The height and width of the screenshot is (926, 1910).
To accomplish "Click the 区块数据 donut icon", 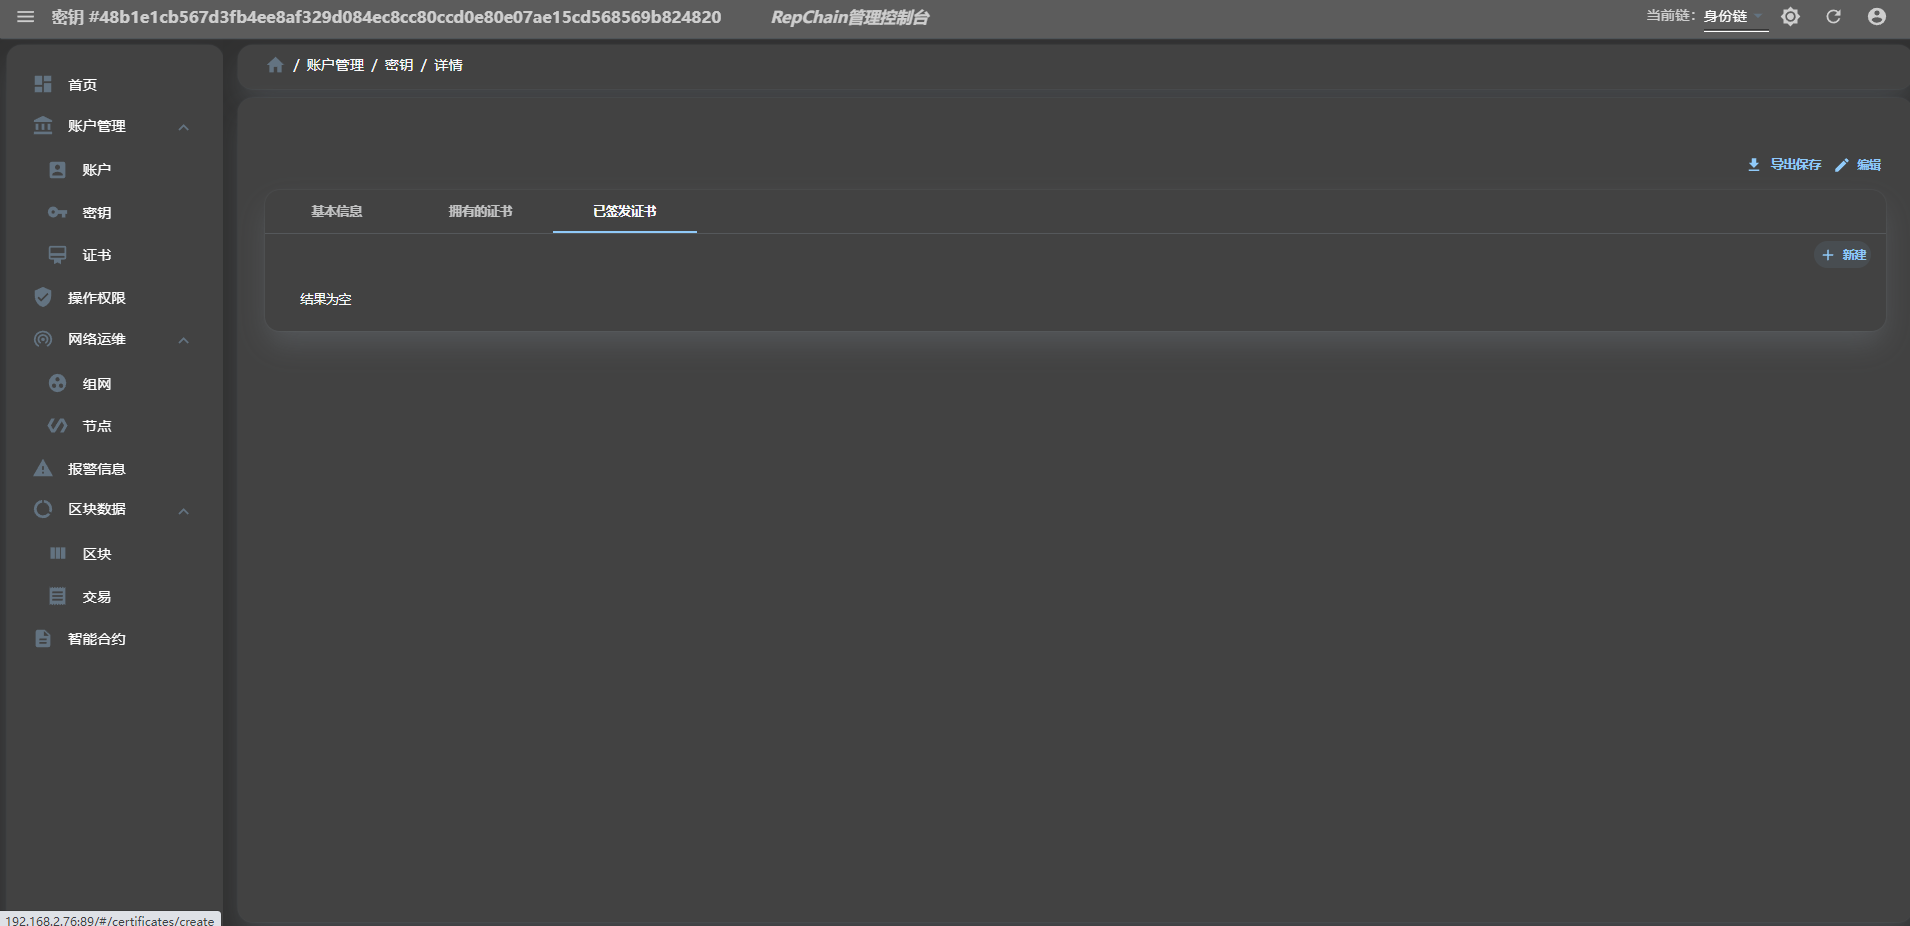I will click(x=43, y=509).
